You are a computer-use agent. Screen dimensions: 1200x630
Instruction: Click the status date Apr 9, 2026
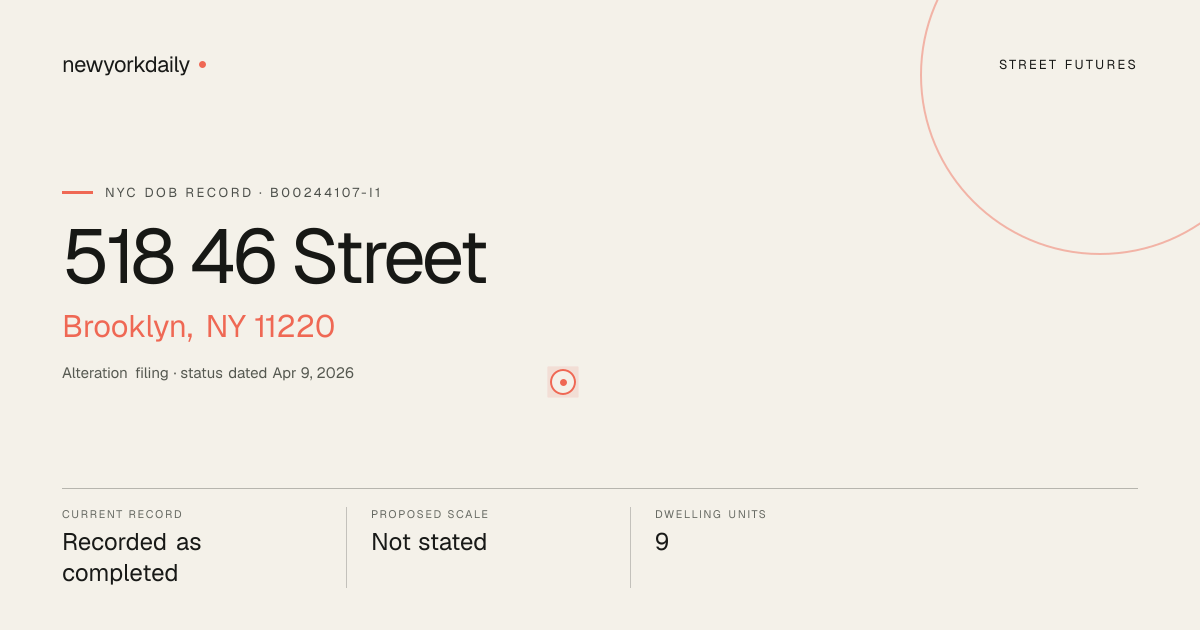click(x=313, y=373)
